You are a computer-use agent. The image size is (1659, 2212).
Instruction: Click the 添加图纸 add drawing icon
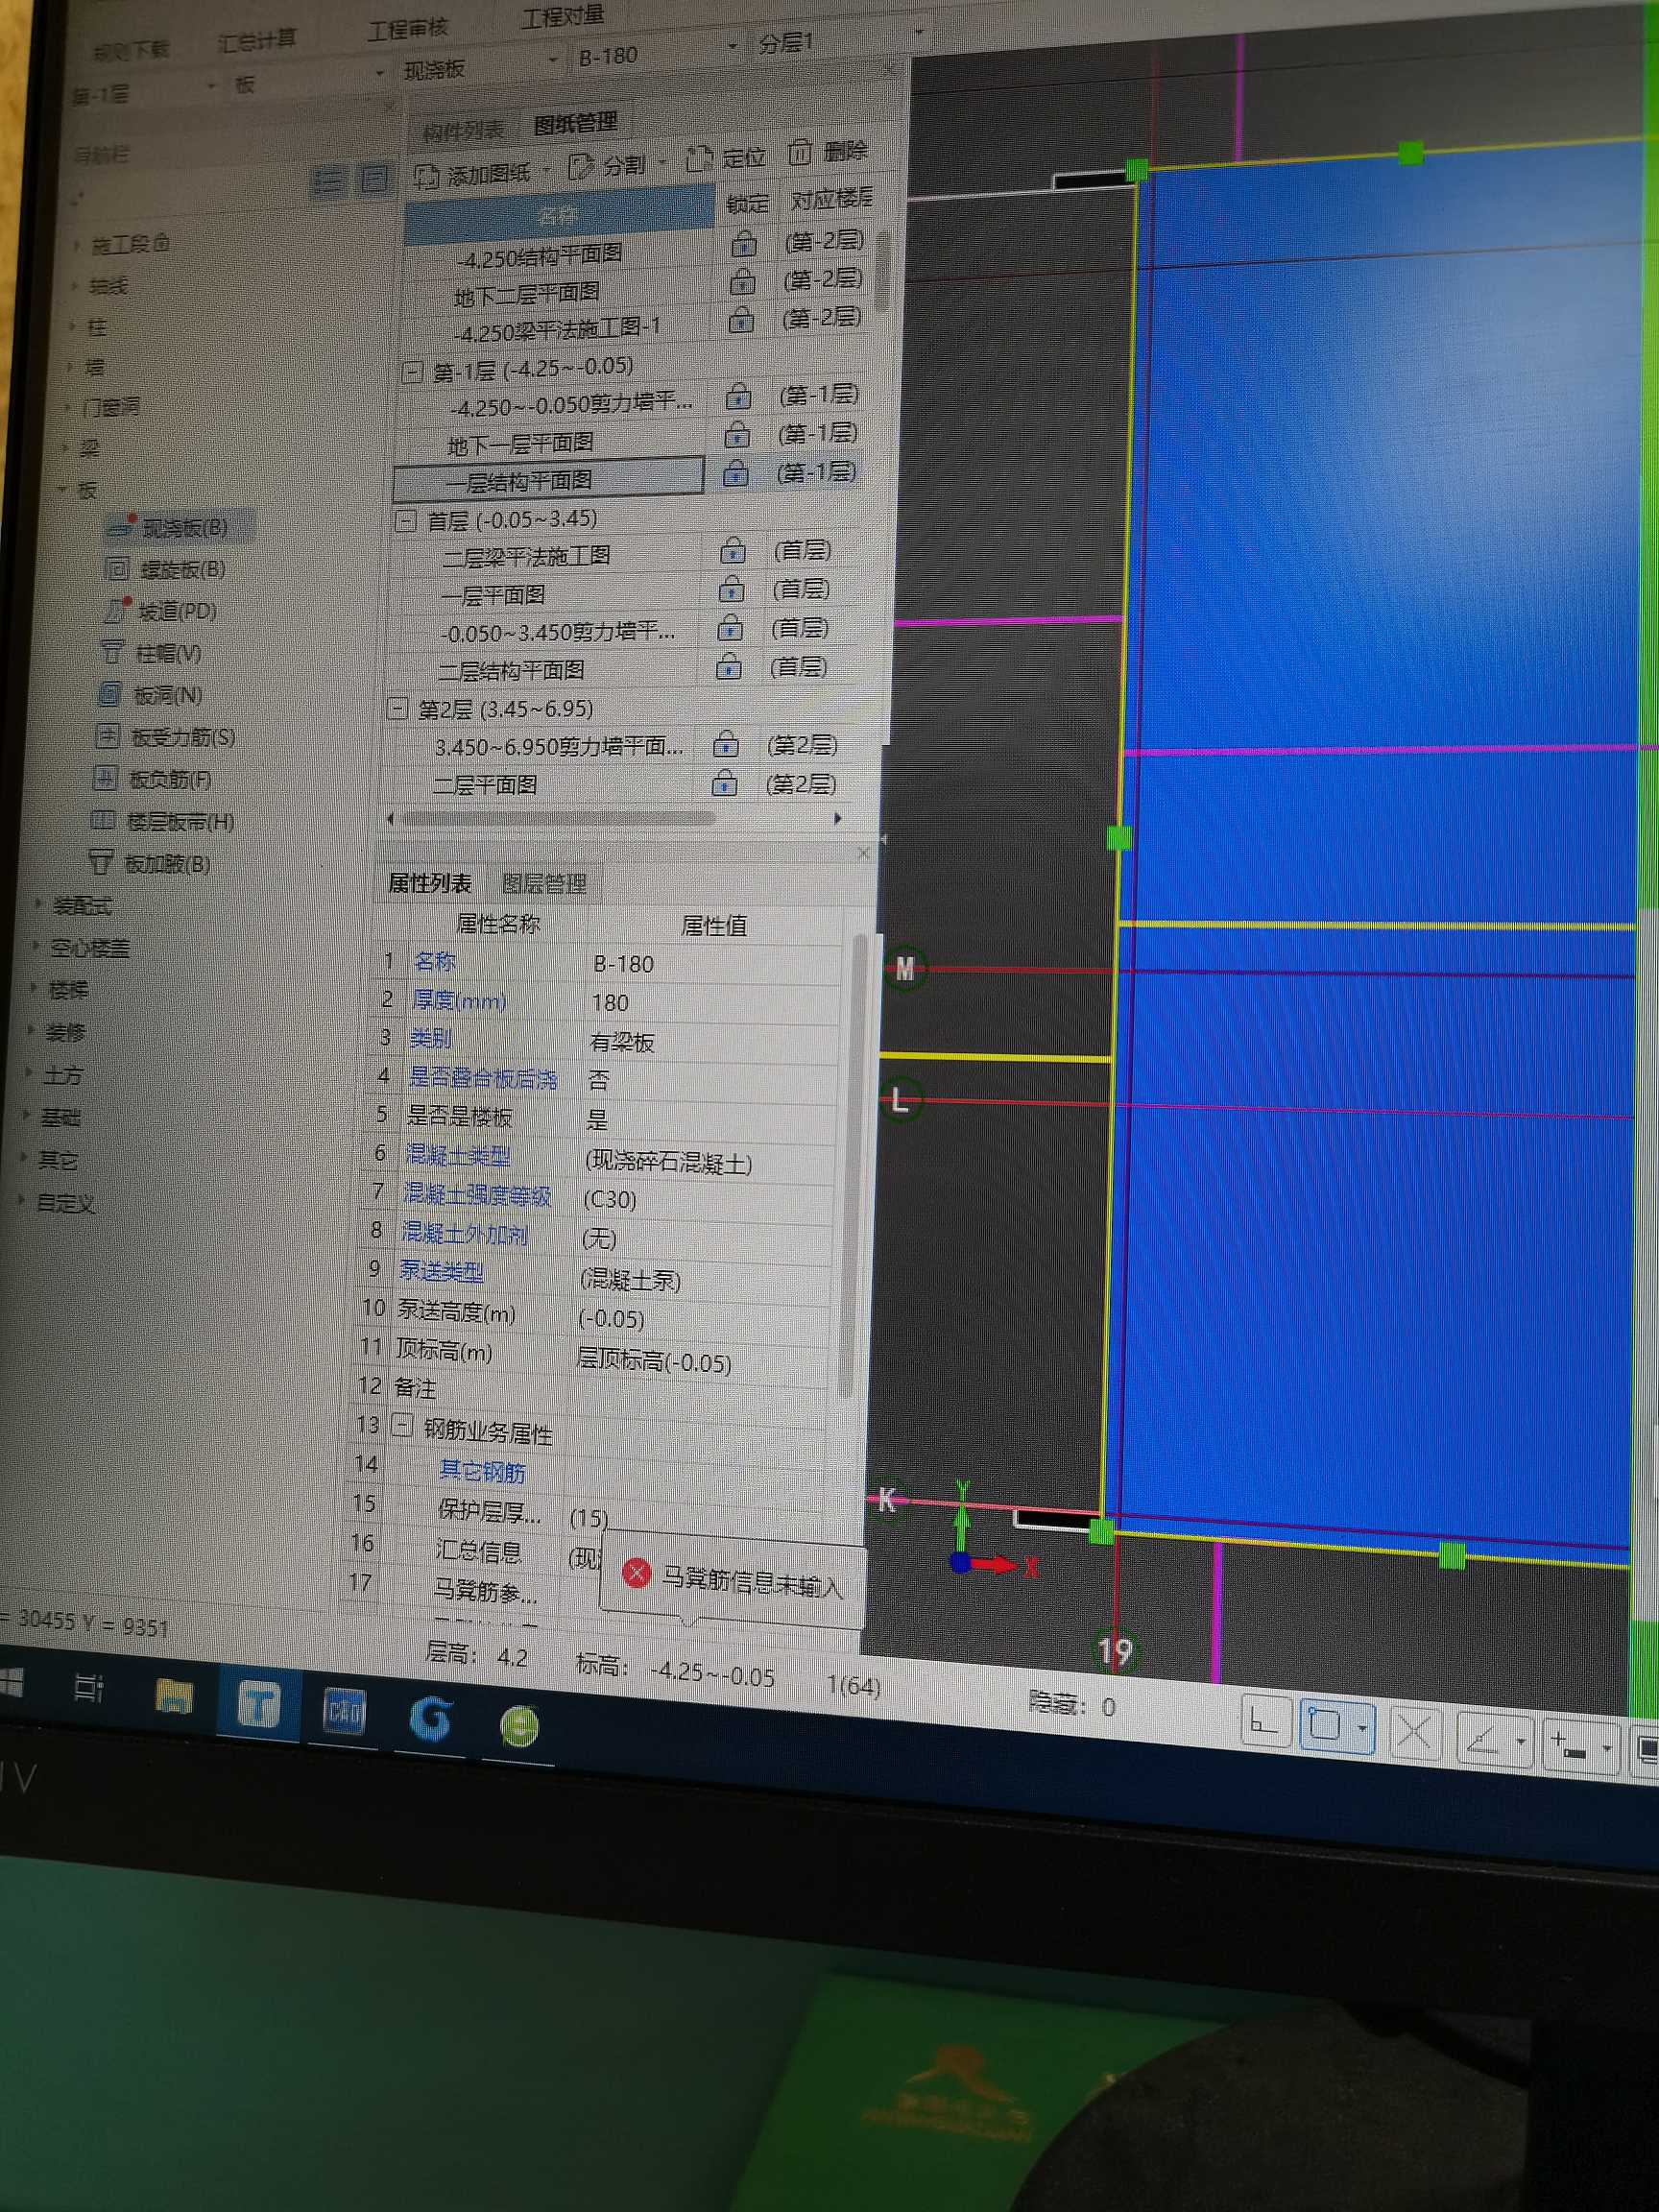(427, 177)
